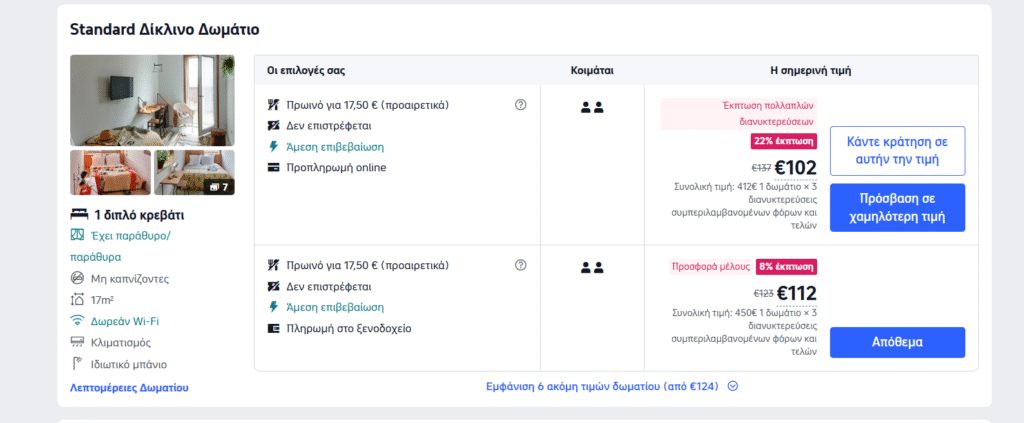This screenshot has width=1024, height=423.
Task: Click the first row two-guest occupancy icon
Action: [592, 107]
